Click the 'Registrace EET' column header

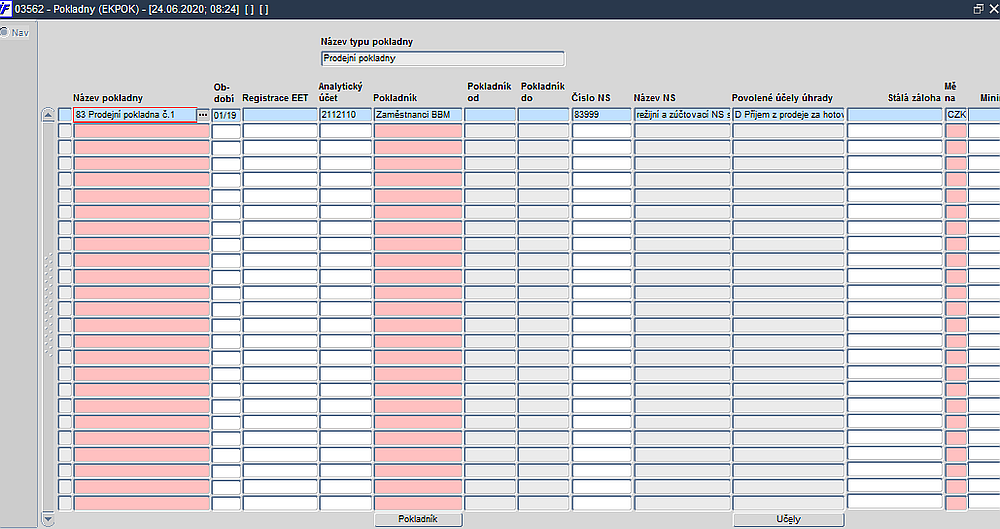275,98
